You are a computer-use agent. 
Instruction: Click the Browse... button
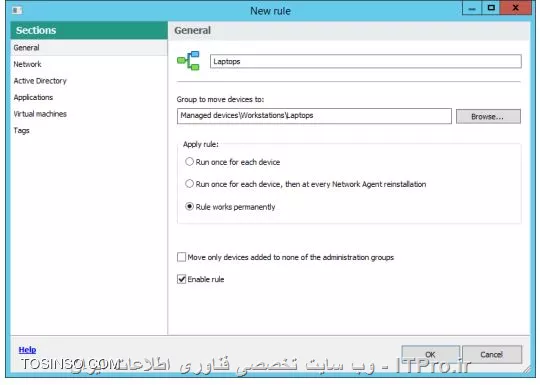[488, 116]
